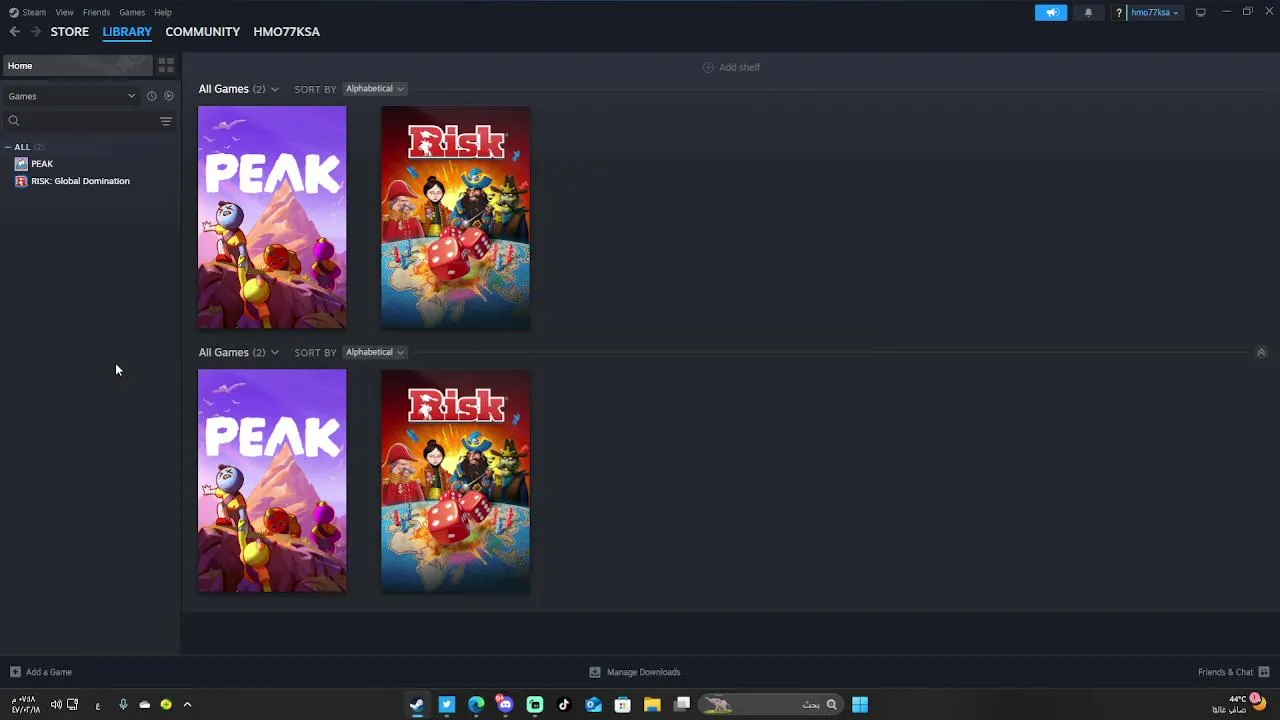Open the Friends menu

[x=96, y=12]
